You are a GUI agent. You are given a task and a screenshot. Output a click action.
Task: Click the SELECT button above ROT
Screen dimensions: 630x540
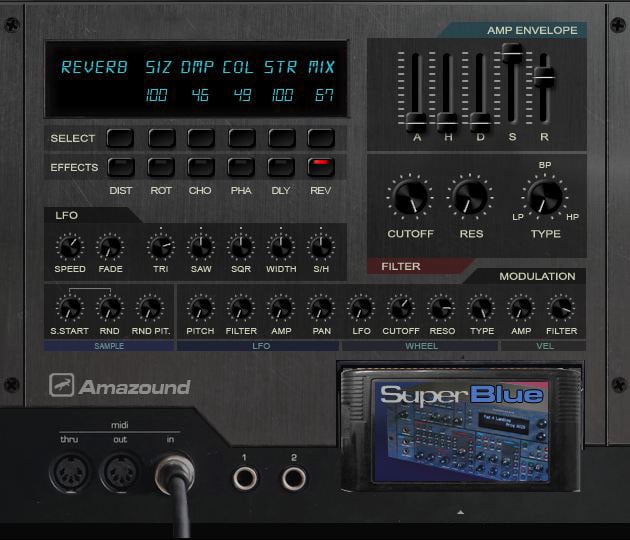click(x=162, y=138)
